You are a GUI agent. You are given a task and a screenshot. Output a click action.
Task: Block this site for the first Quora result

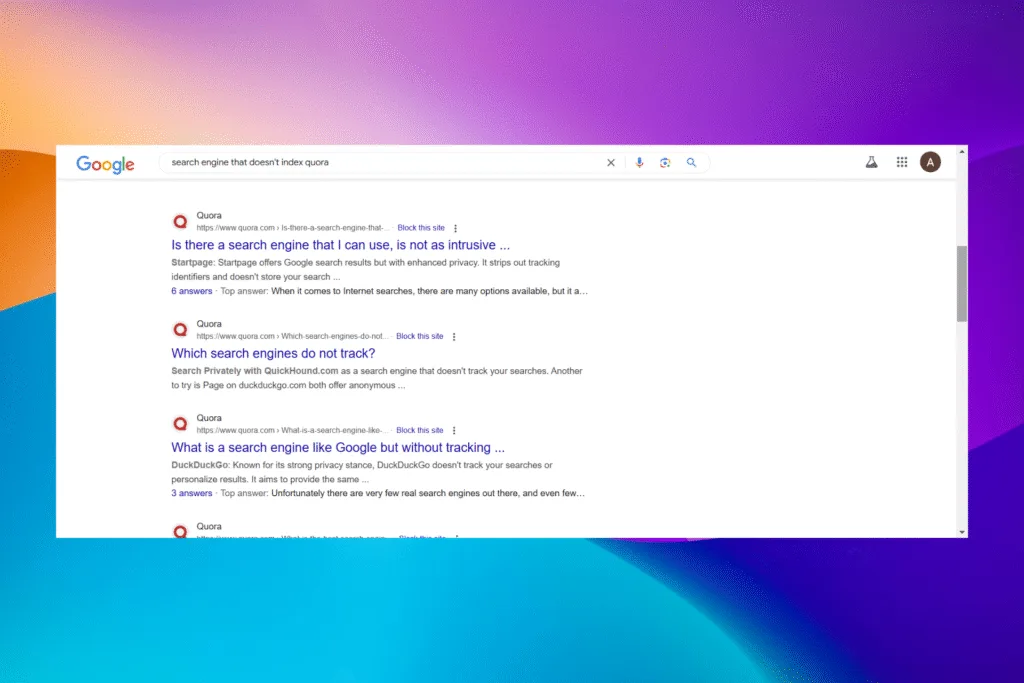tap(421, 228)
